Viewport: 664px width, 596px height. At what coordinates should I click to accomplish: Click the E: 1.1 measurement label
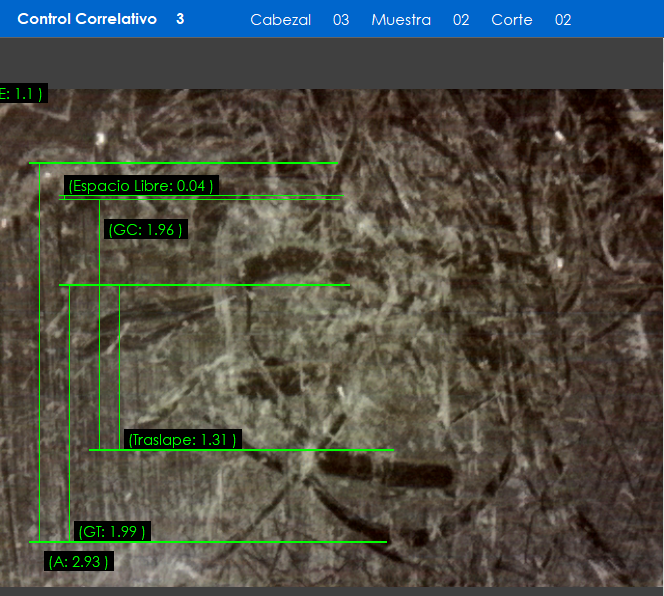point(20,94)
